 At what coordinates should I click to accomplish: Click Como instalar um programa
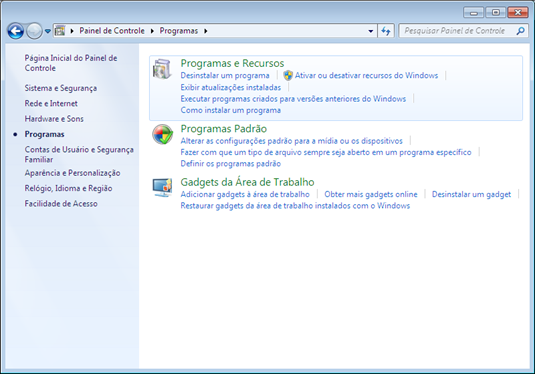(x=231, y=110)
